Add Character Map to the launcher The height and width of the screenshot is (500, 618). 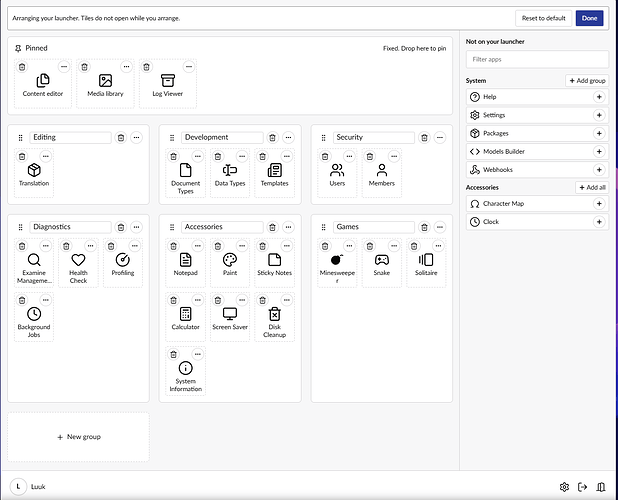tap(599, 204)
